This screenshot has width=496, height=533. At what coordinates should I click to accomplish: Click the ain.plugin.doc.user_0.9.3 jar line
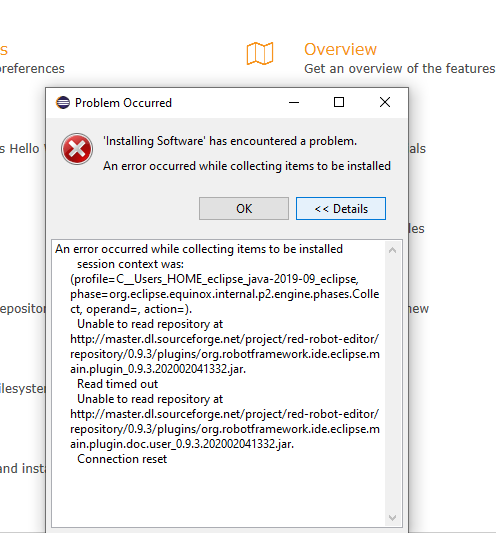coord(182,444)
